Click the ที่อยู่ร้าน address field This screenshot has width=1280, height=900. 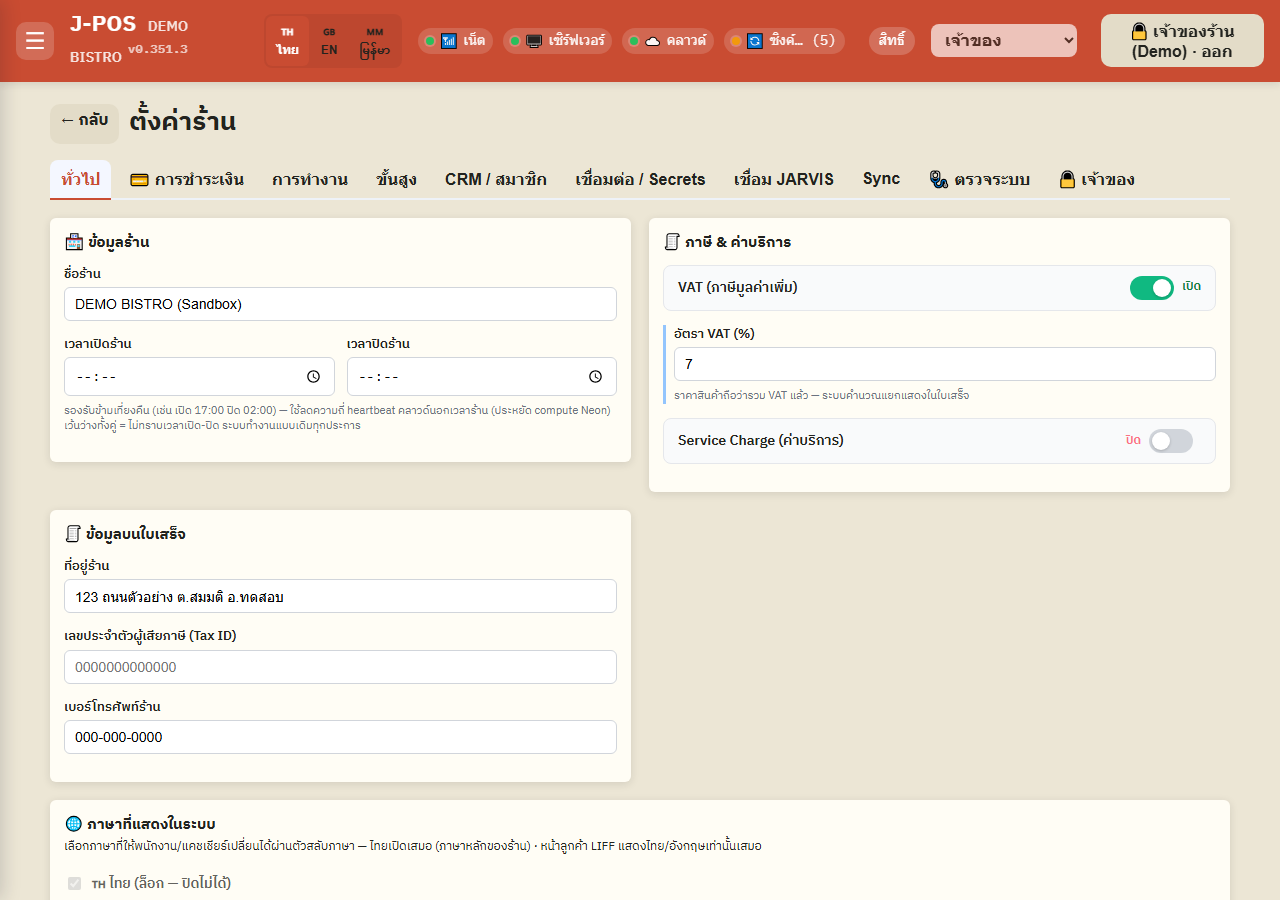pos(340,596)
